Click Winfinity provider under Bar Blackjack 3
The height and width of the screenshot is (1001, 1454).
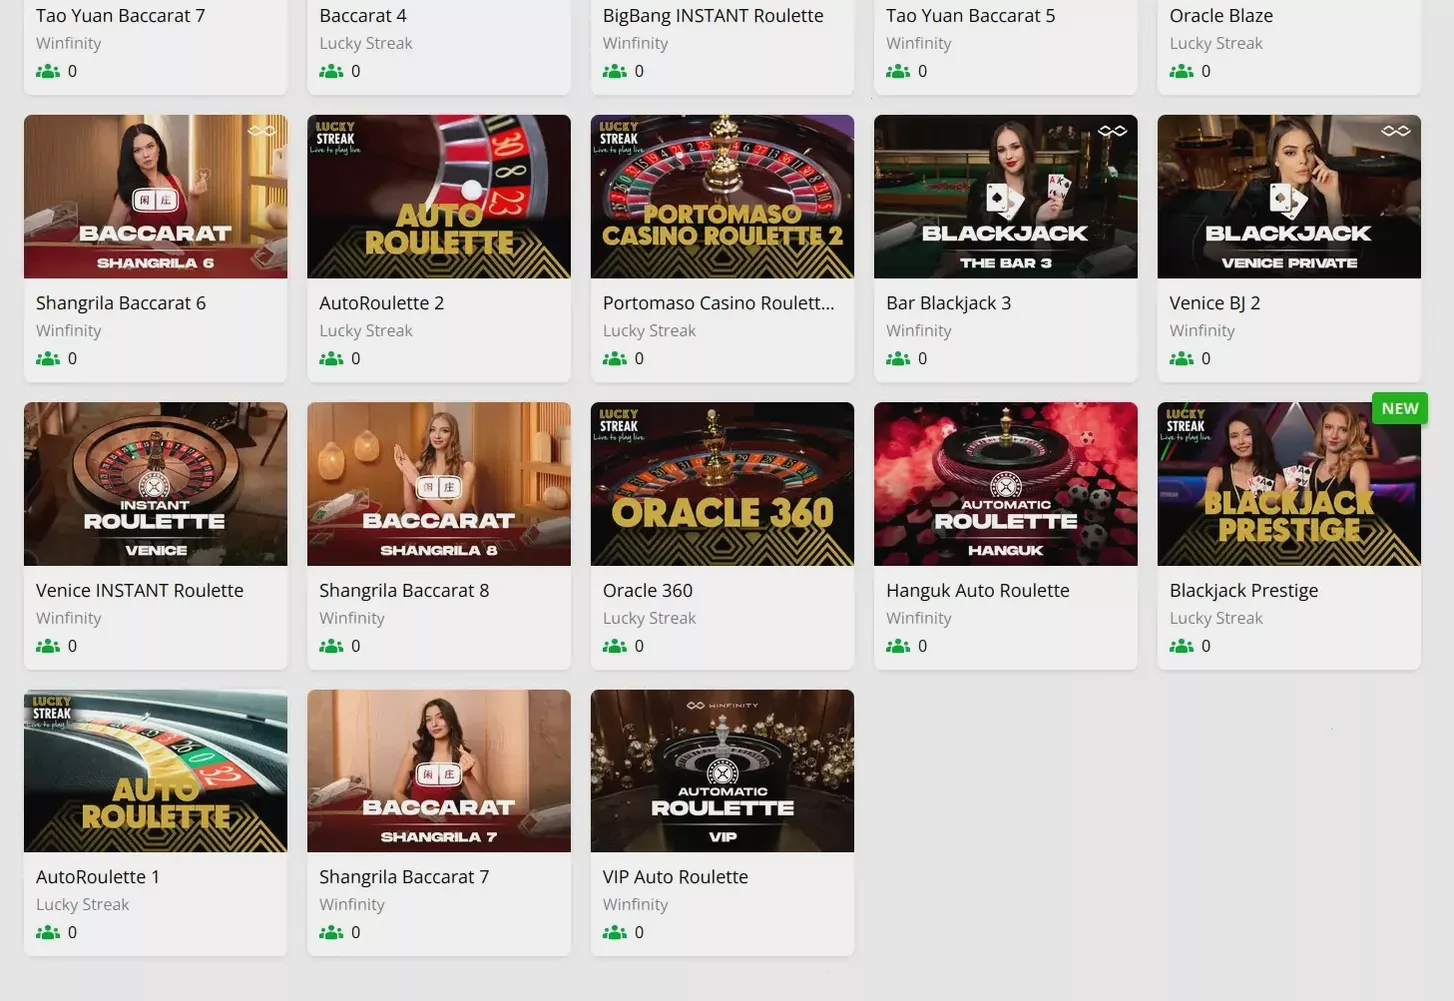[x=919, y=331]
